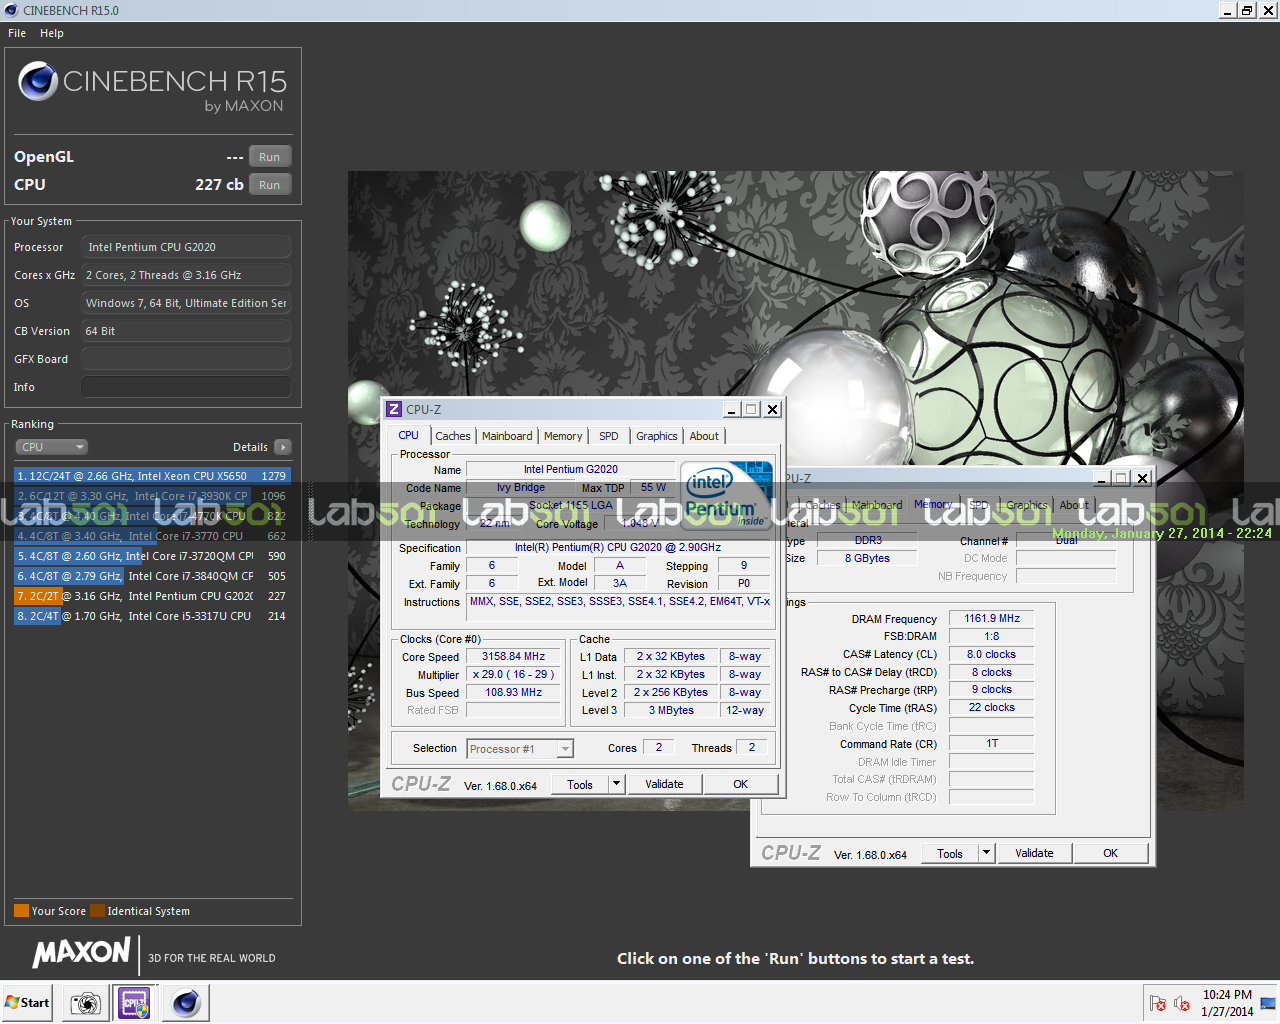Click the show desktop tray icon
This screenshot has width=1280, height=1024.
1268,1003
